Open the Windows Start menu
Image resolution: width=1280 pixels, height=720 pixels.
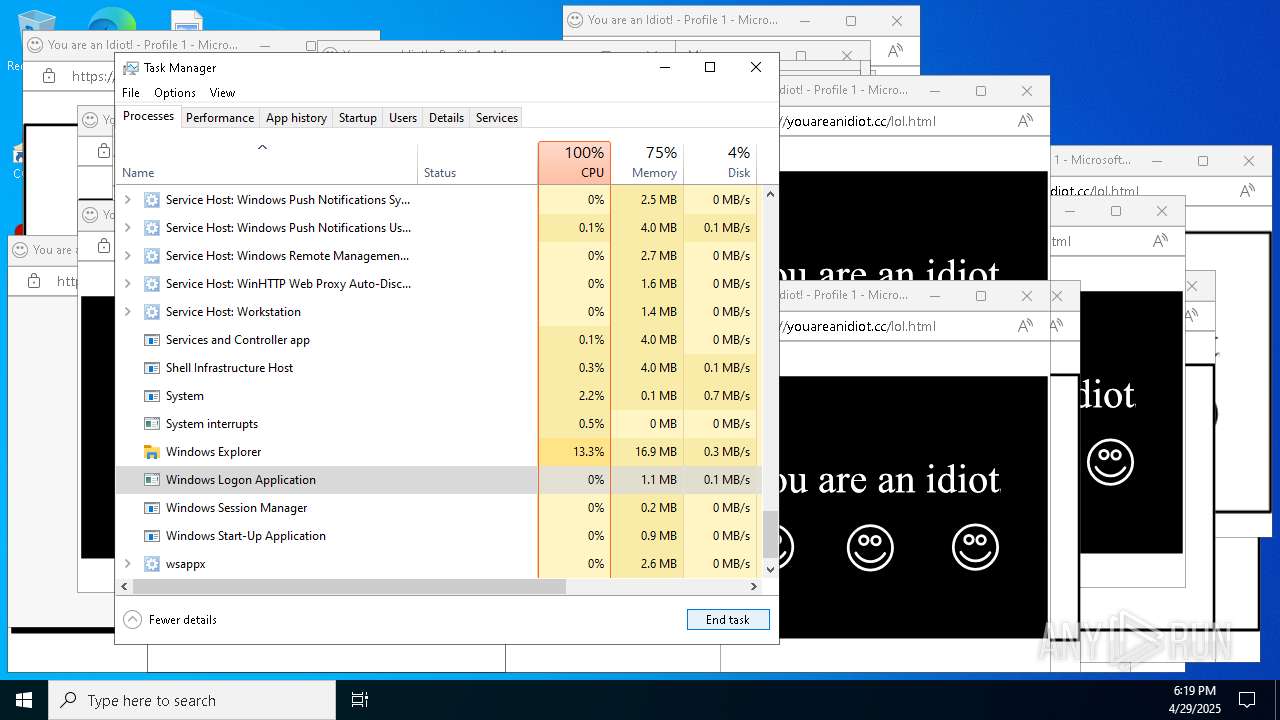pos(24,700)
